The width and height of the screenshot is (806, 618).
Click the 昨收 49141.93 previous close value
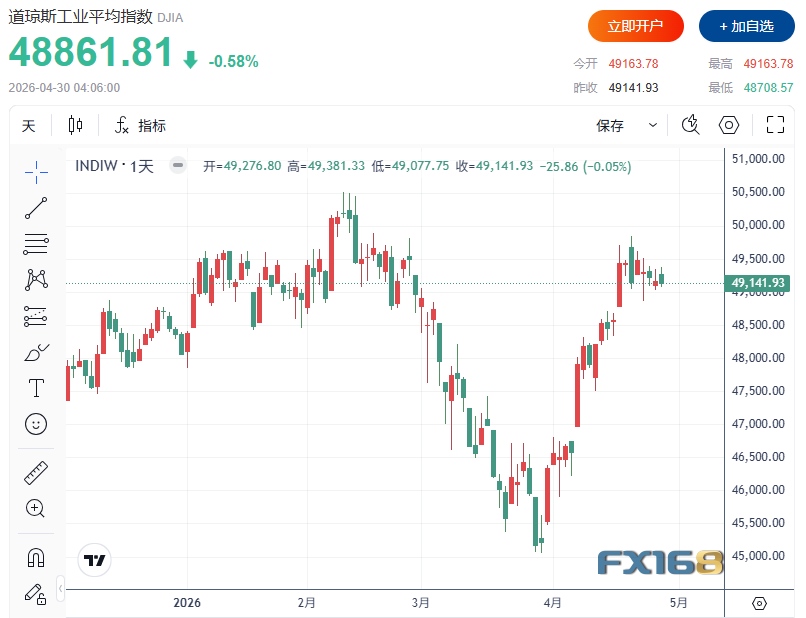click(616, 88)
